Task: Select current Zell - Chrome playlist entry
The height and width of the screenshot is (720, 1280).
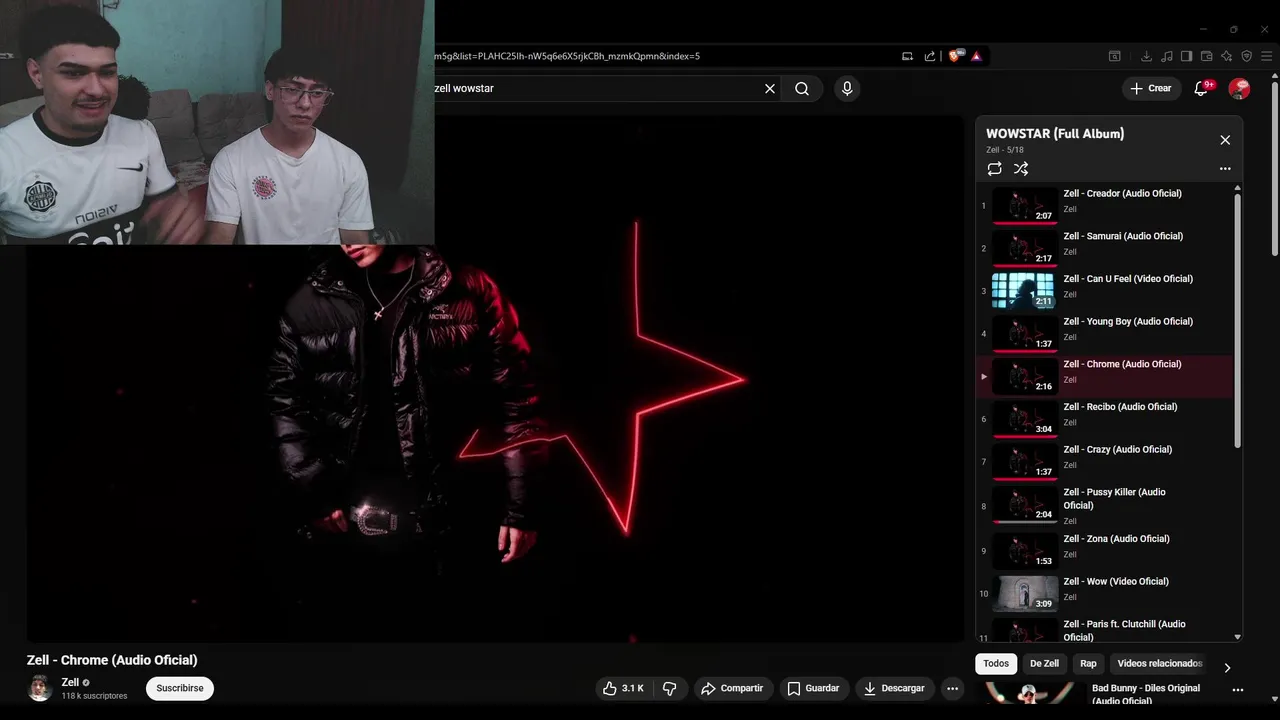Action: [x=1105, y=376]
